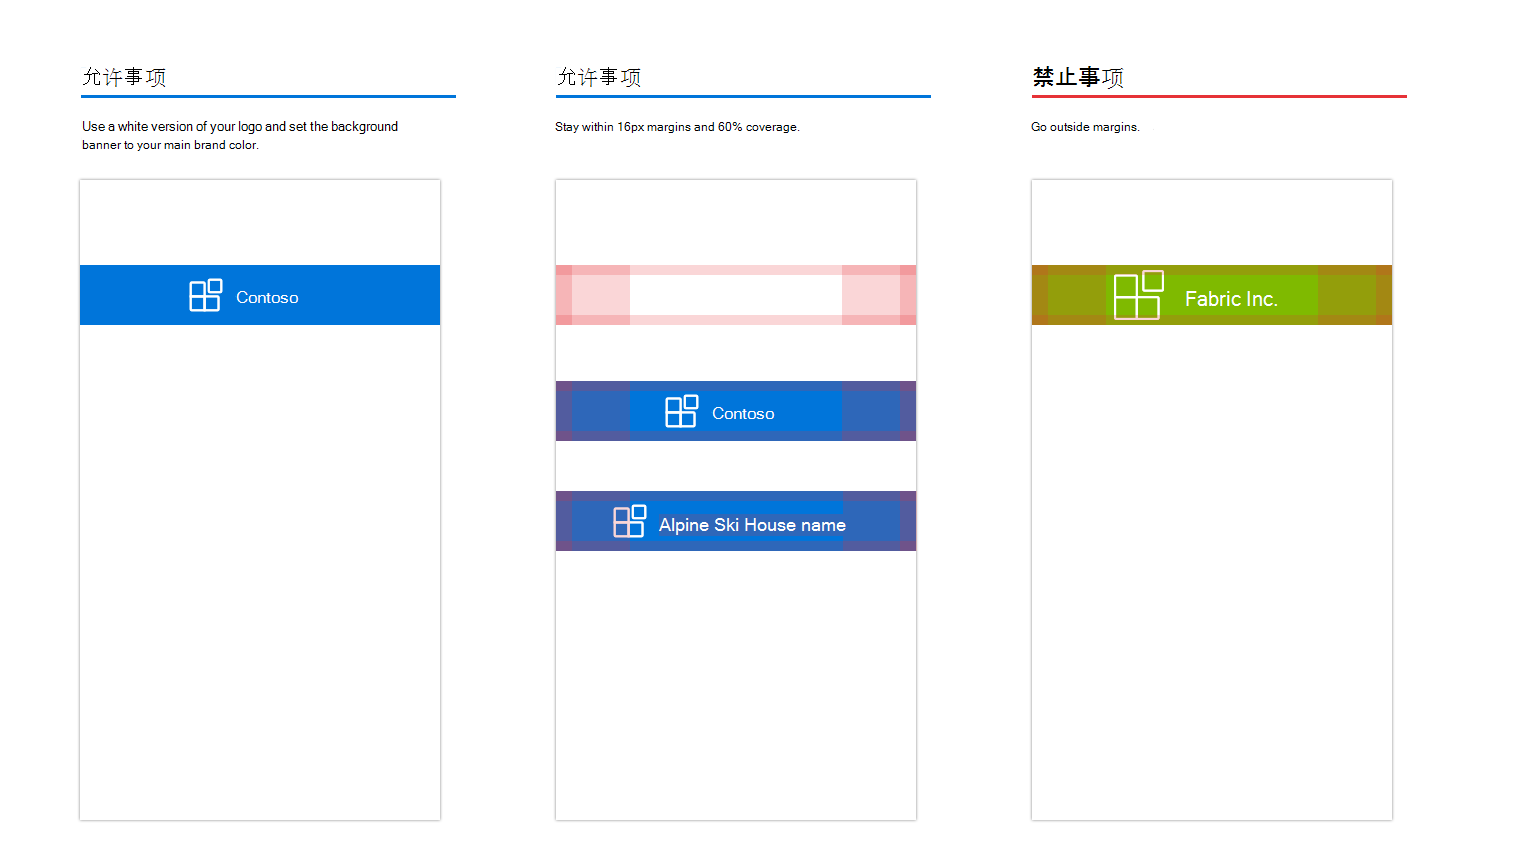Click the Contoso logo icon in the margin-overlay banner

(681, 411)
